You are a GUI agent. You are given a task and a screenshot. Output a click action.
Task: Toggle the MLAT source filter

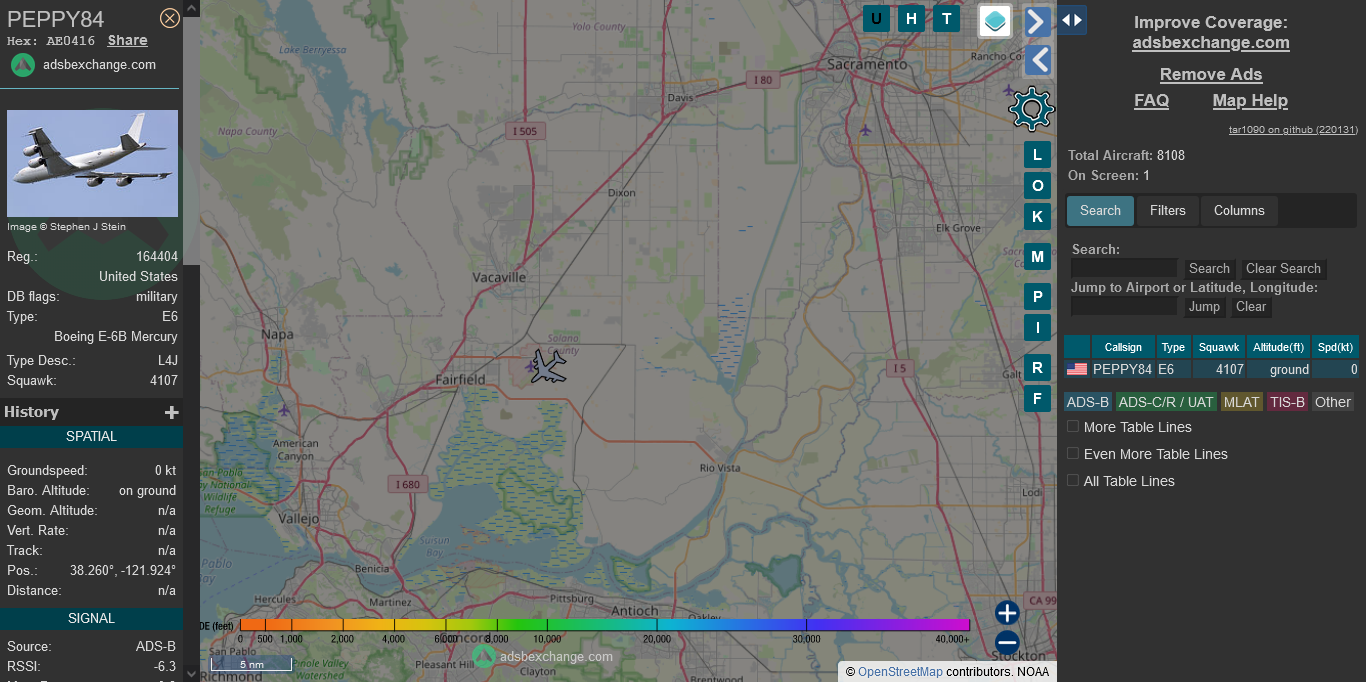1242,402
